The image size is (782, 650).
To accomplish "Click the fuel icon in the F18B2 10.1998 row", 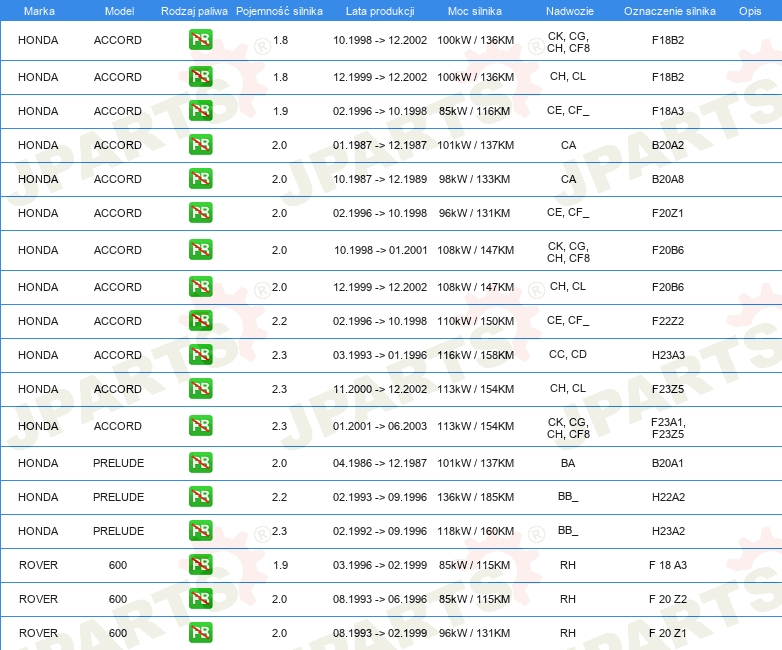I will pyautogui.click(x=200, y=40).
